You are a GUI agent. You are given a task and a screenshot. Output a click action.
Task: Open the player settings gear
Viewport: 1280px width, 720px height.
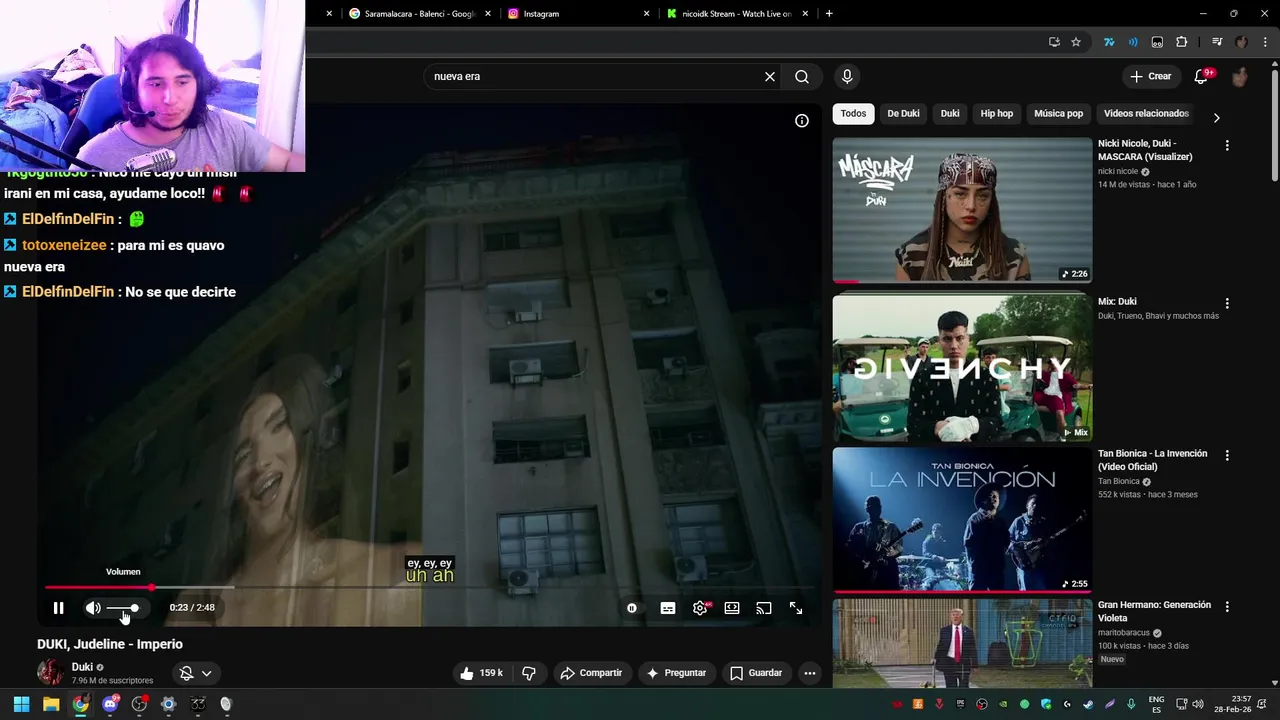[700, 608]
